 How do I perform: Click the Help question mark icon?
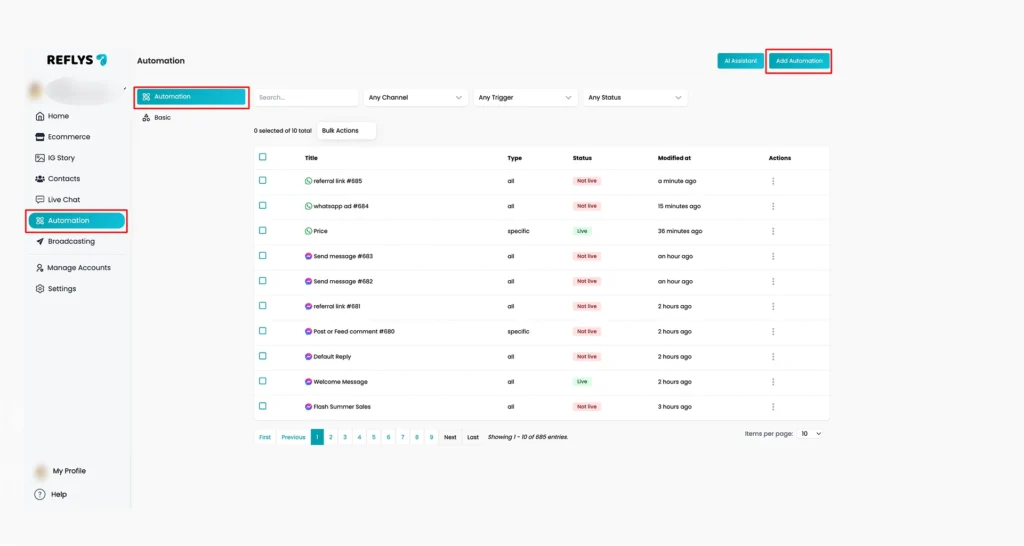(x=40, y=494)
